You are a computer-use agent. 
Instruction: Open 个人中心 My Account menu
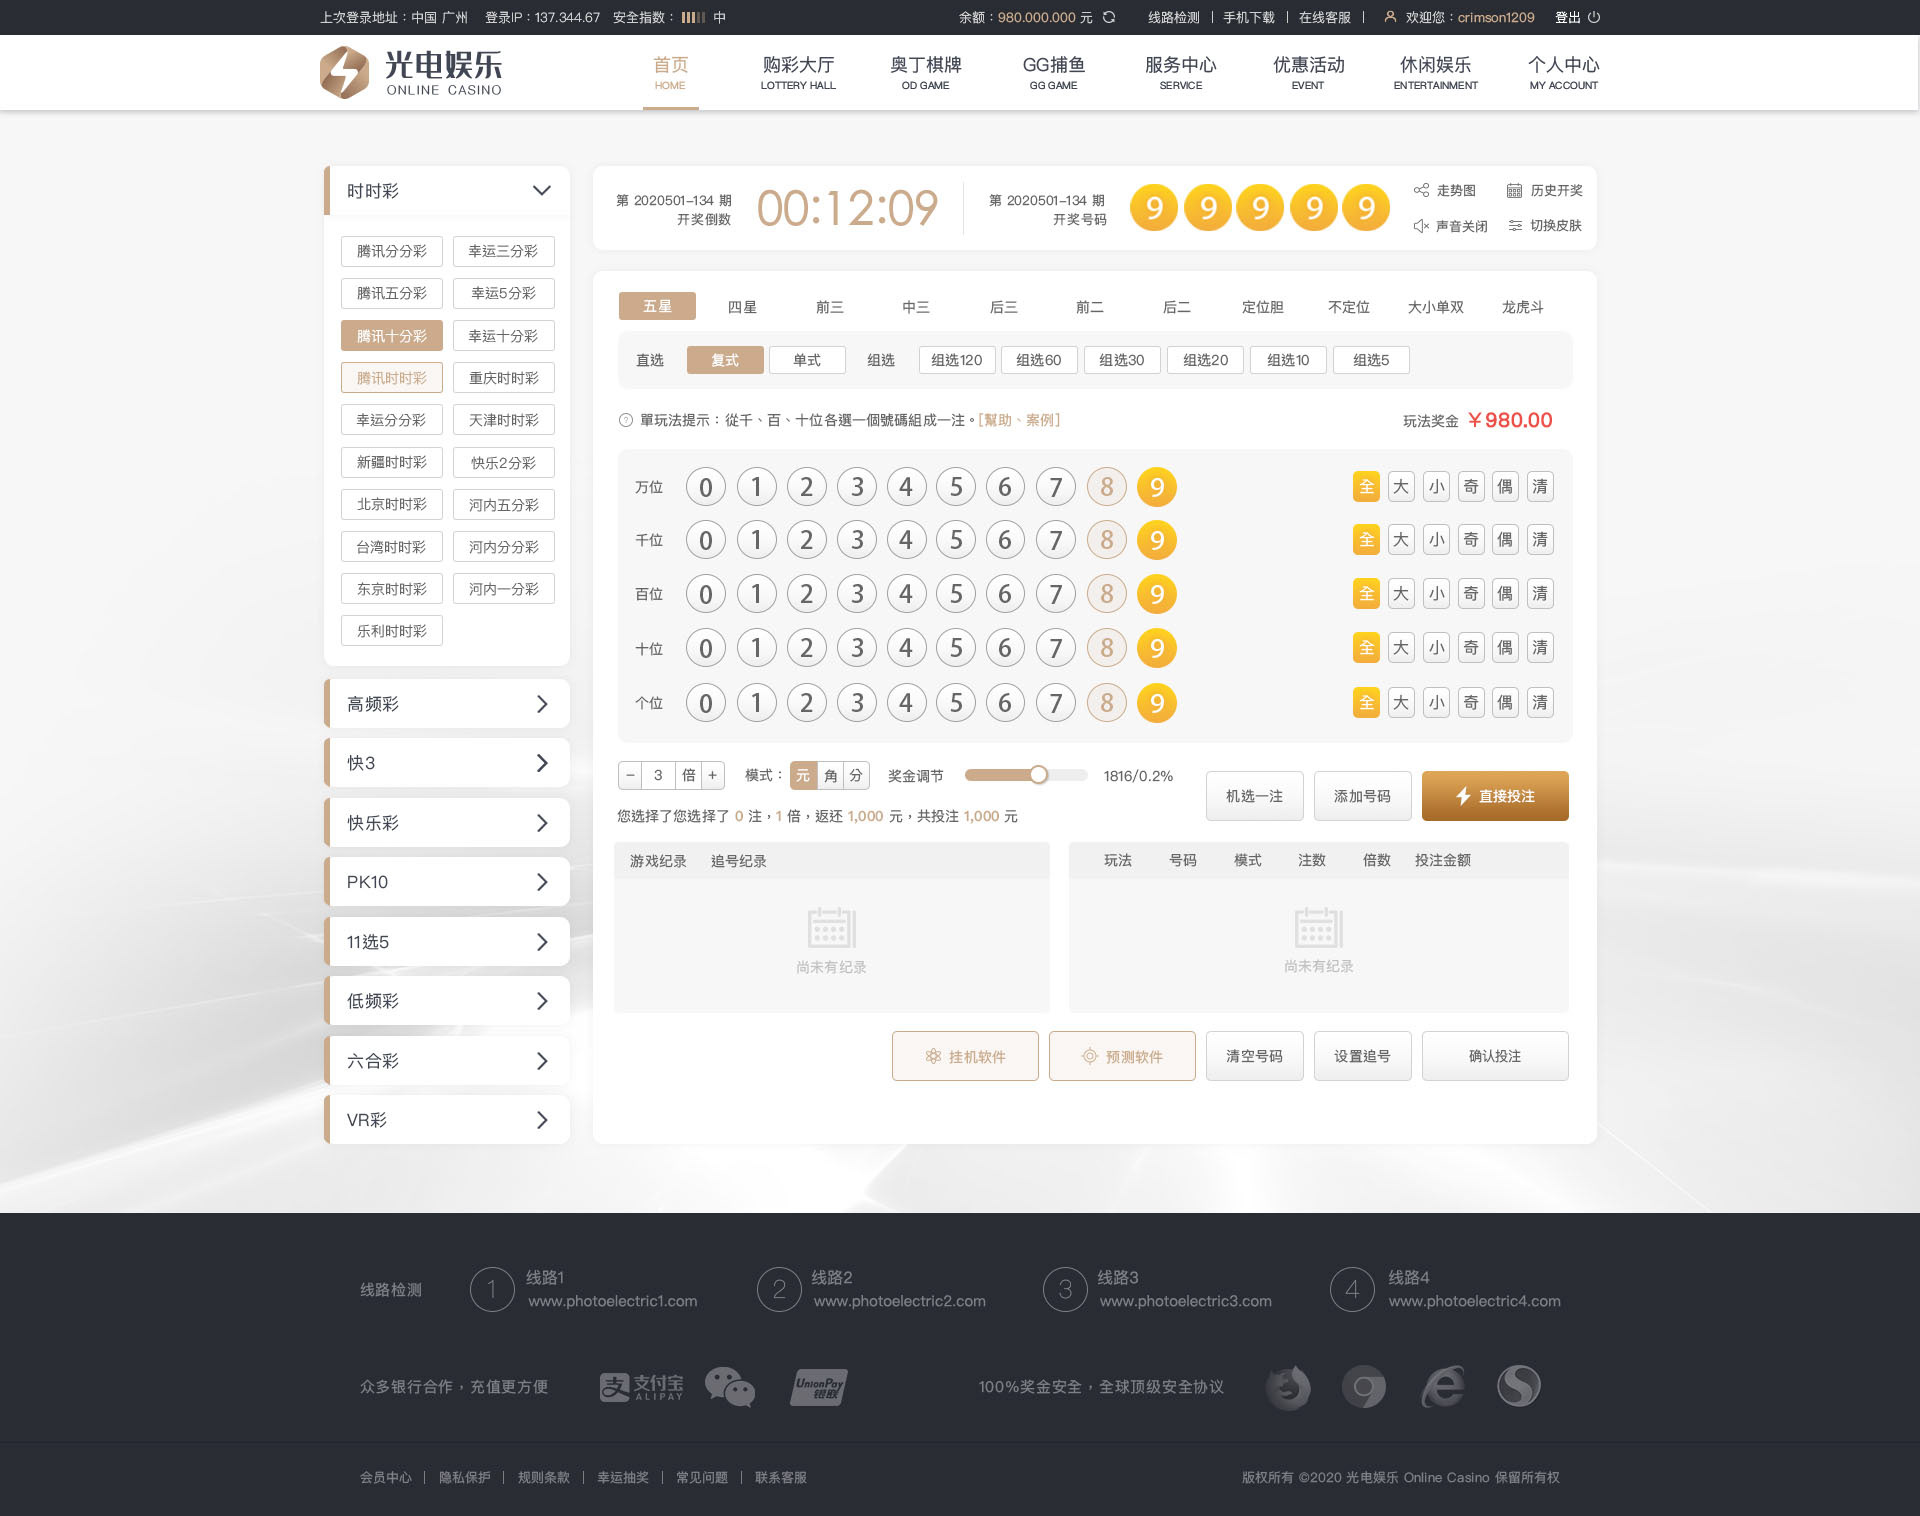coord(1563,73)
